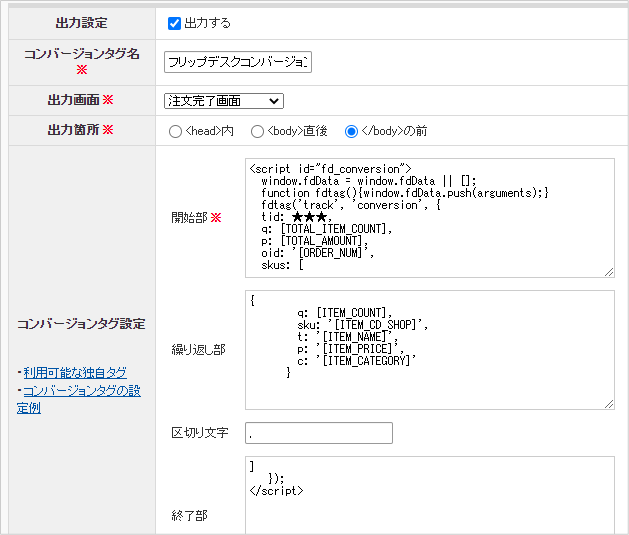Screen dimensions: 629x535
Task: Click inside the 終了部 textarea
Action: pyautogui.click(x=430, y=495)
